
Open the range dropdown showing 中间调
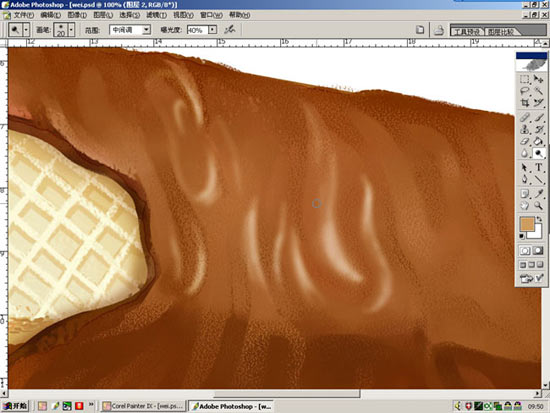(130, 30)
